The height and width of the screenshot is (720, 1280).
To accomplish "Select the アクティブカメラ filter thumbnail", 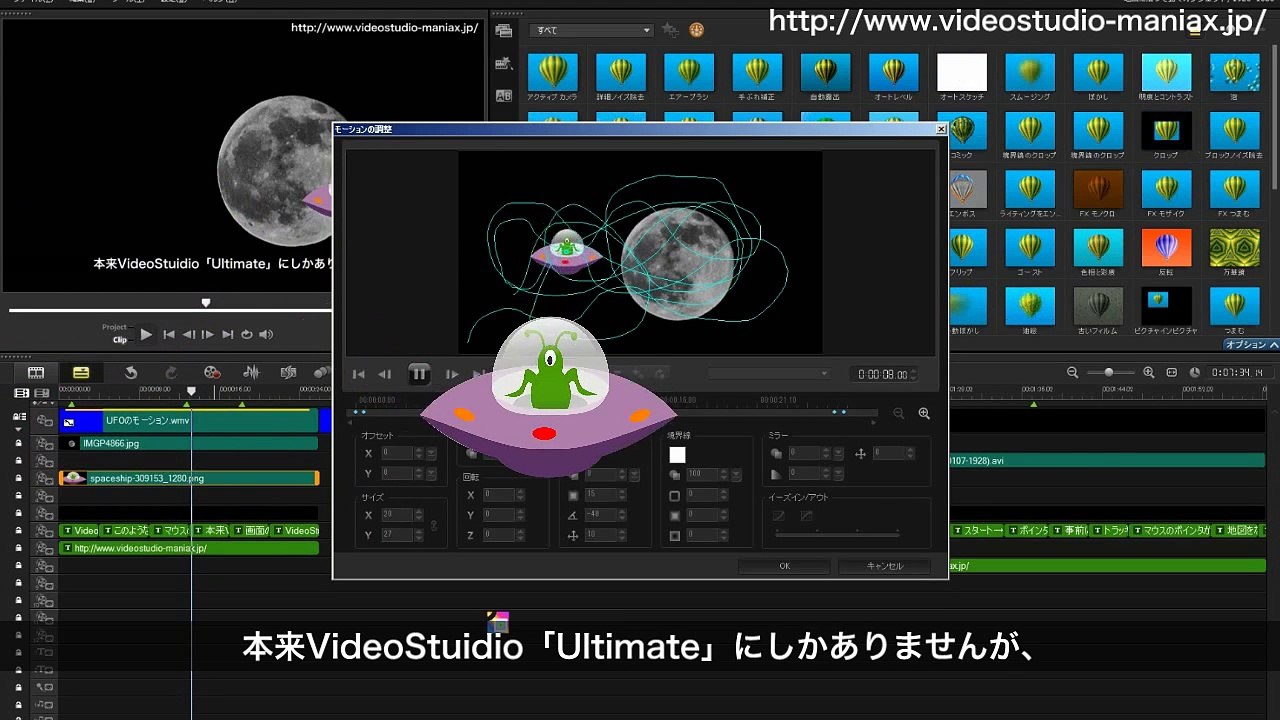I will [x=552, y=73].
